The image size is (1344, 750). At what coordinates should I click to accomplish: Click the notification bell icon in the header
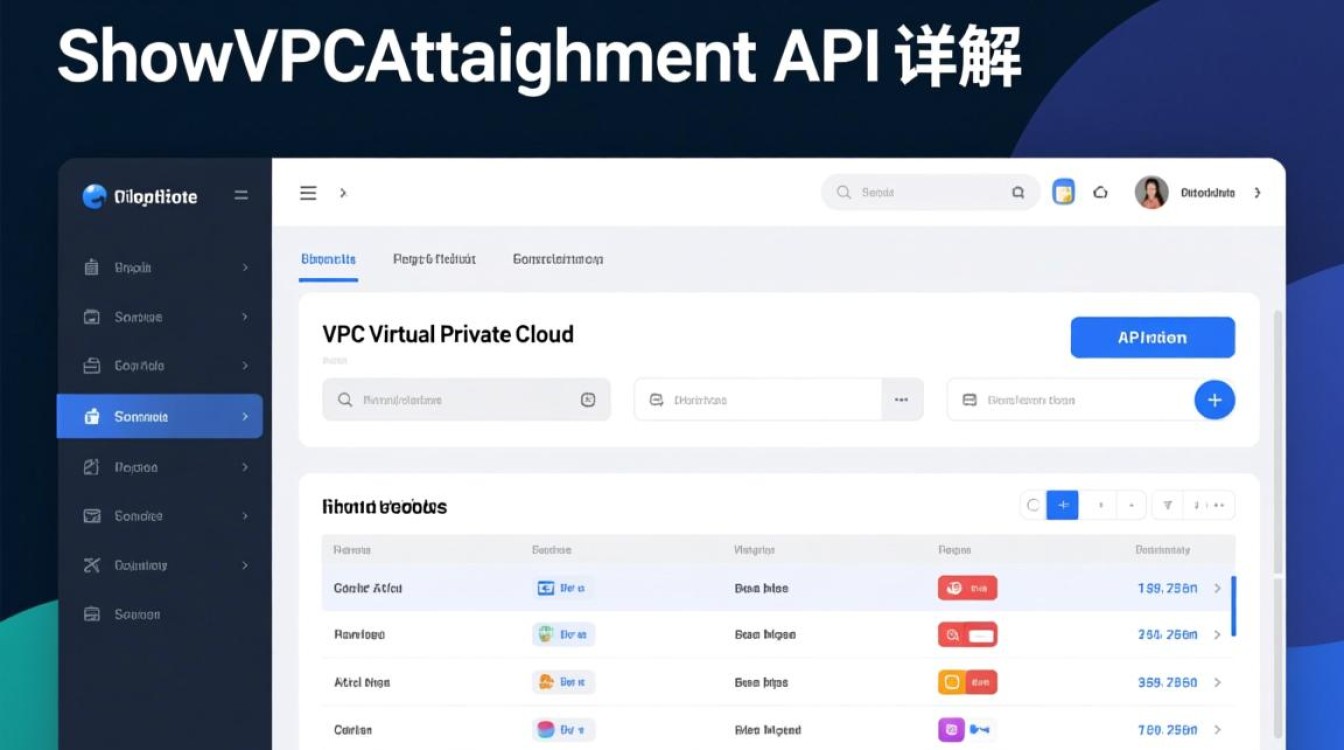(1101, 191)
